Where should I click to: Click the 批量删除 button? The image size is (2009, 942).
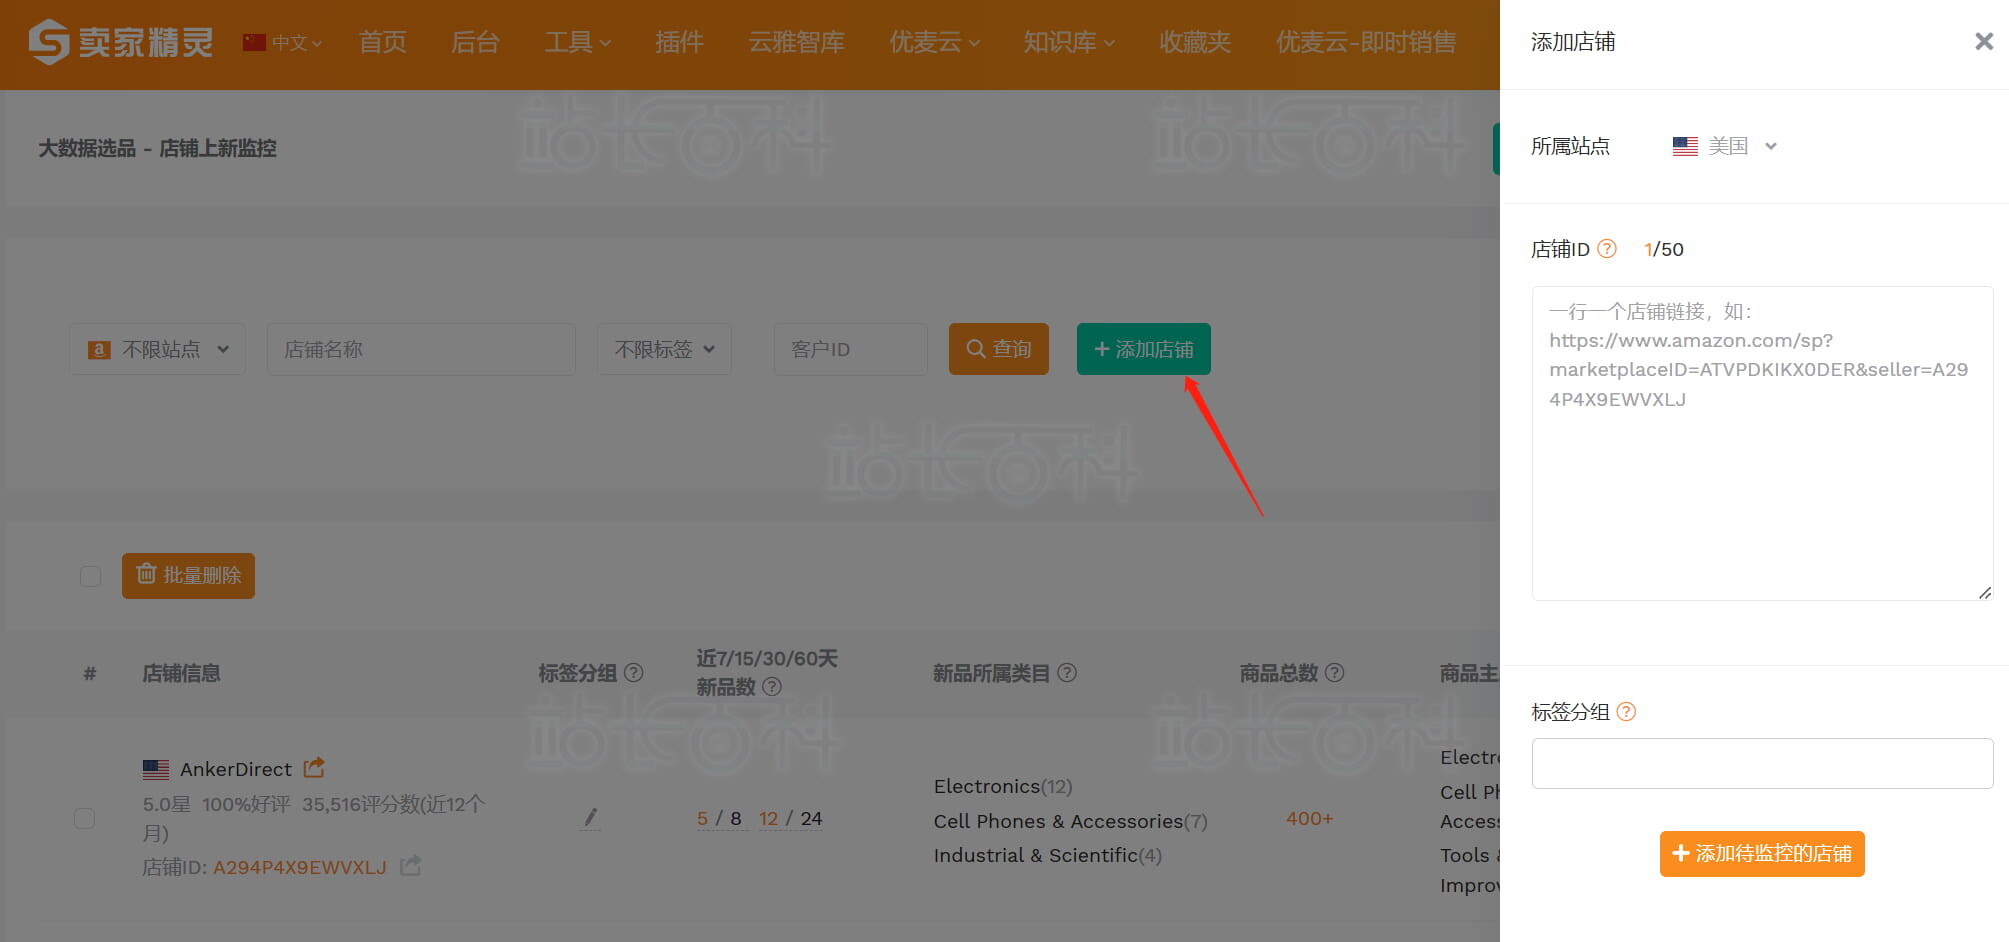click(188, 576)
